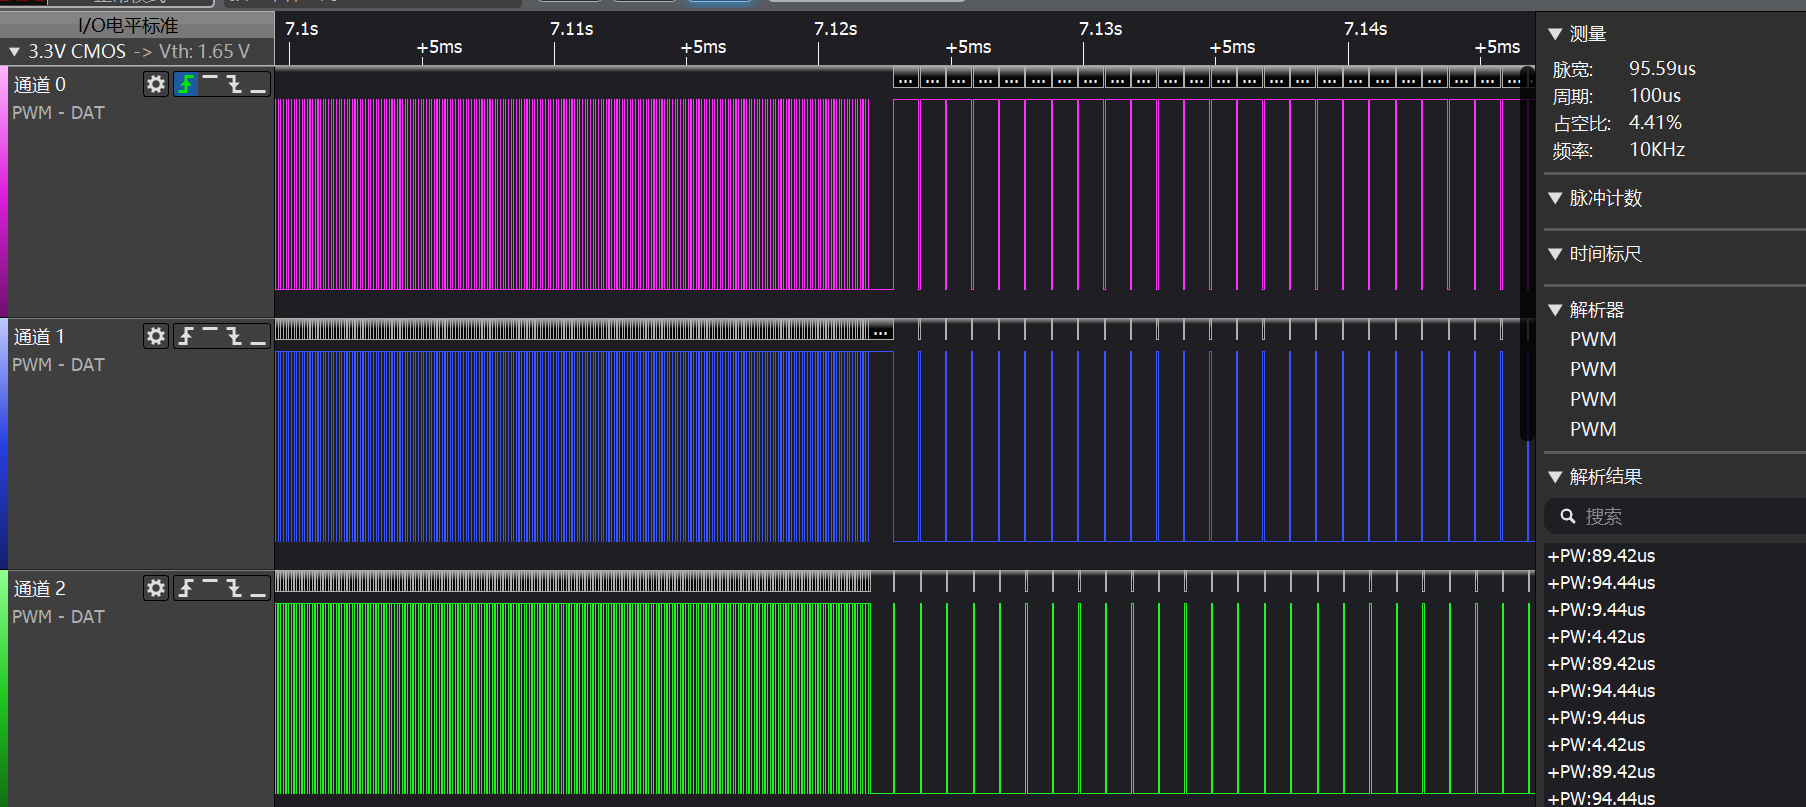Click the 7.12s marker on time ruler
Screen dimensions: 1806x807
tap(835, 30)
